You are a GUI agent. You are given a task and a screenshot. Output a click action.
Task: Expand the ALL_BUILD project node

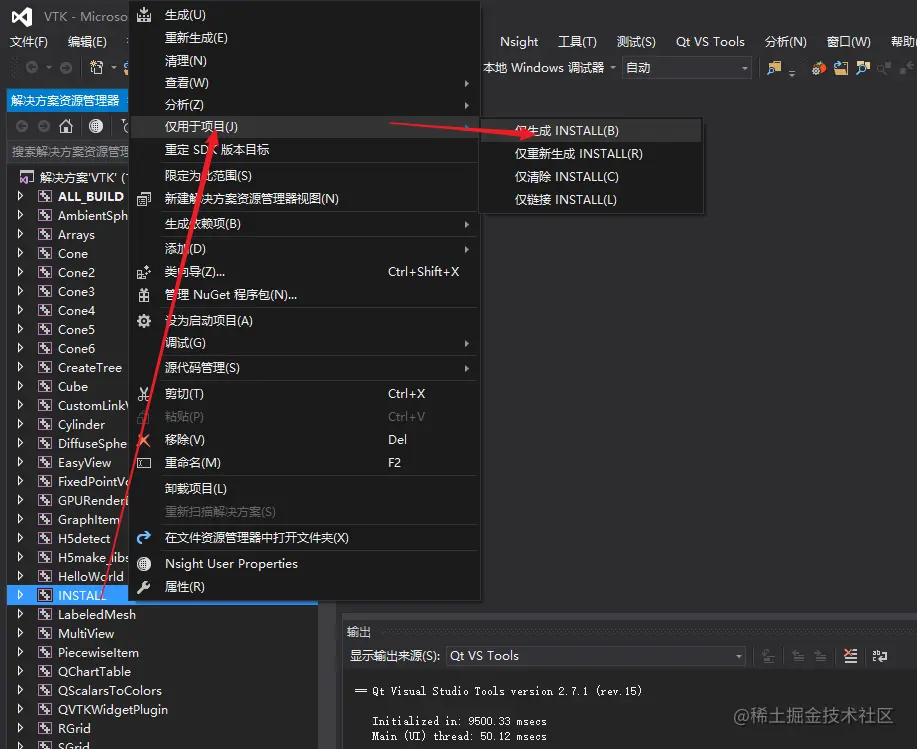(20, 196)
